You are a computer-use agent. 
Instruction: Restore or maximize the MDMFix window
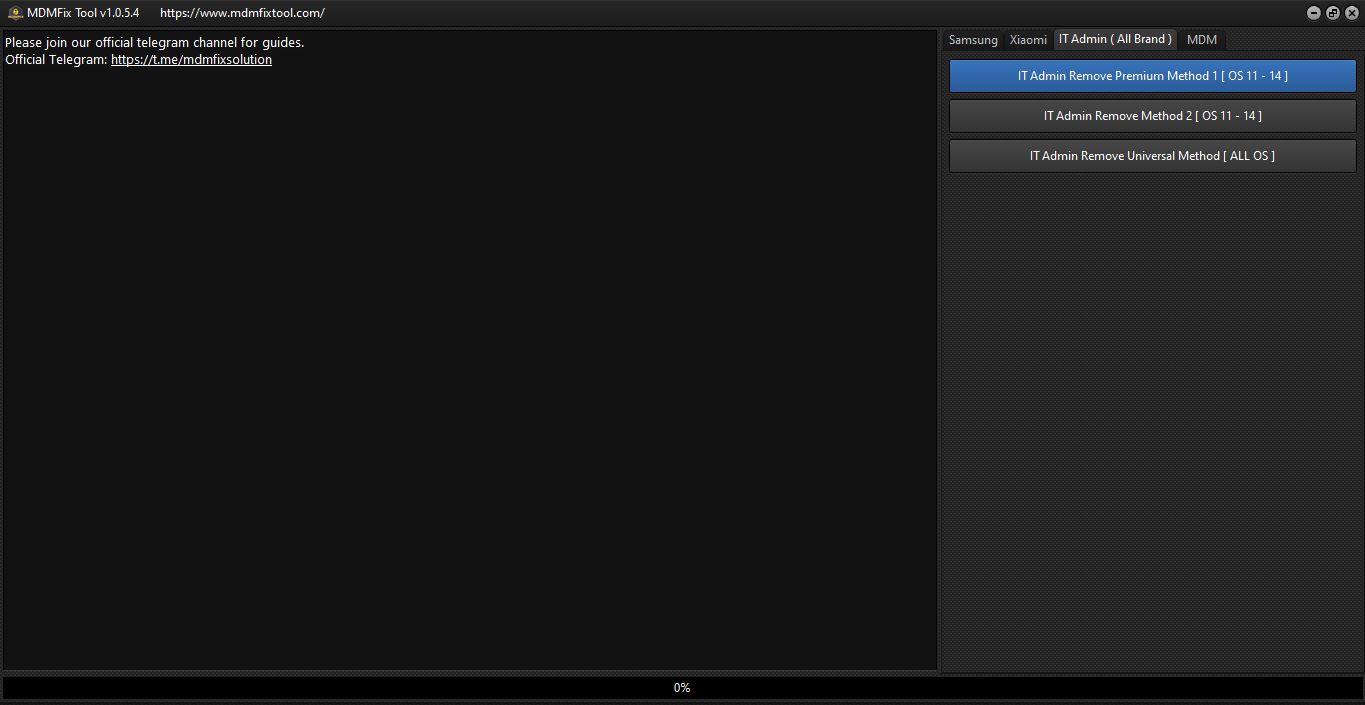pos(1333,13)
